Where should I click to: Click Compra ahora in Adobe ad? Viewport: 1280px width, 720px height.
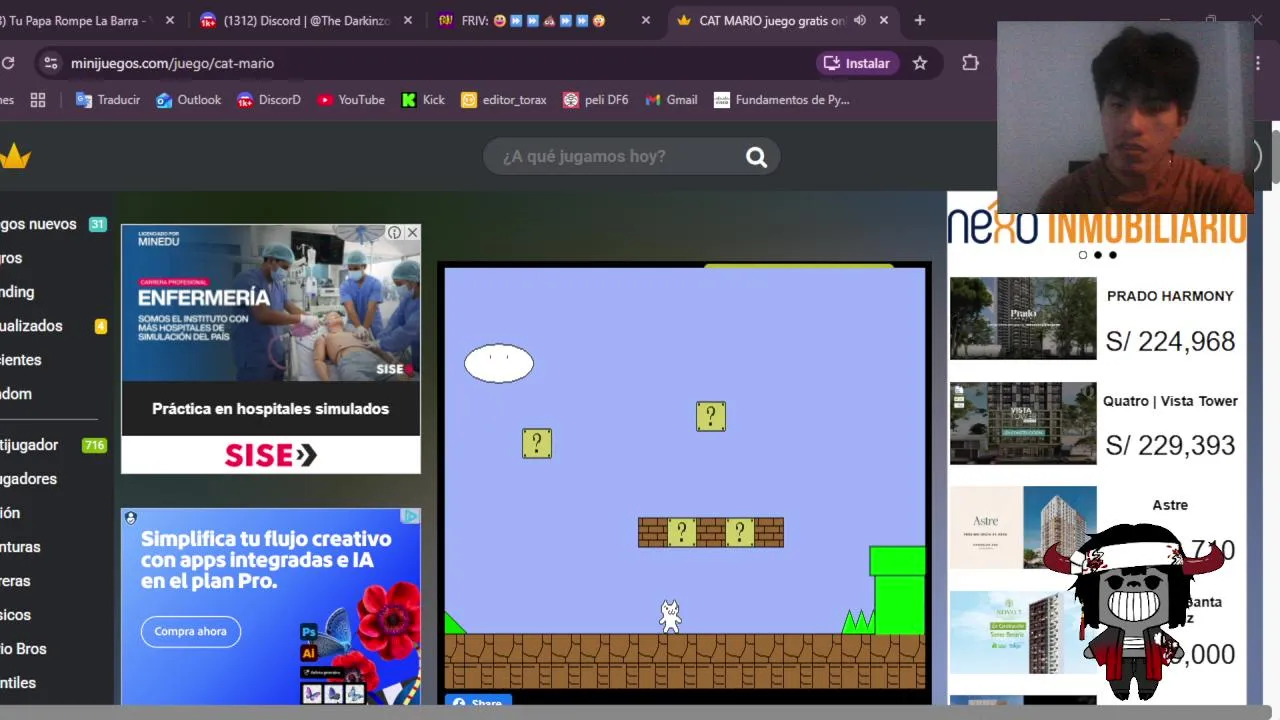pyautogui.click(x=191, y=632)
